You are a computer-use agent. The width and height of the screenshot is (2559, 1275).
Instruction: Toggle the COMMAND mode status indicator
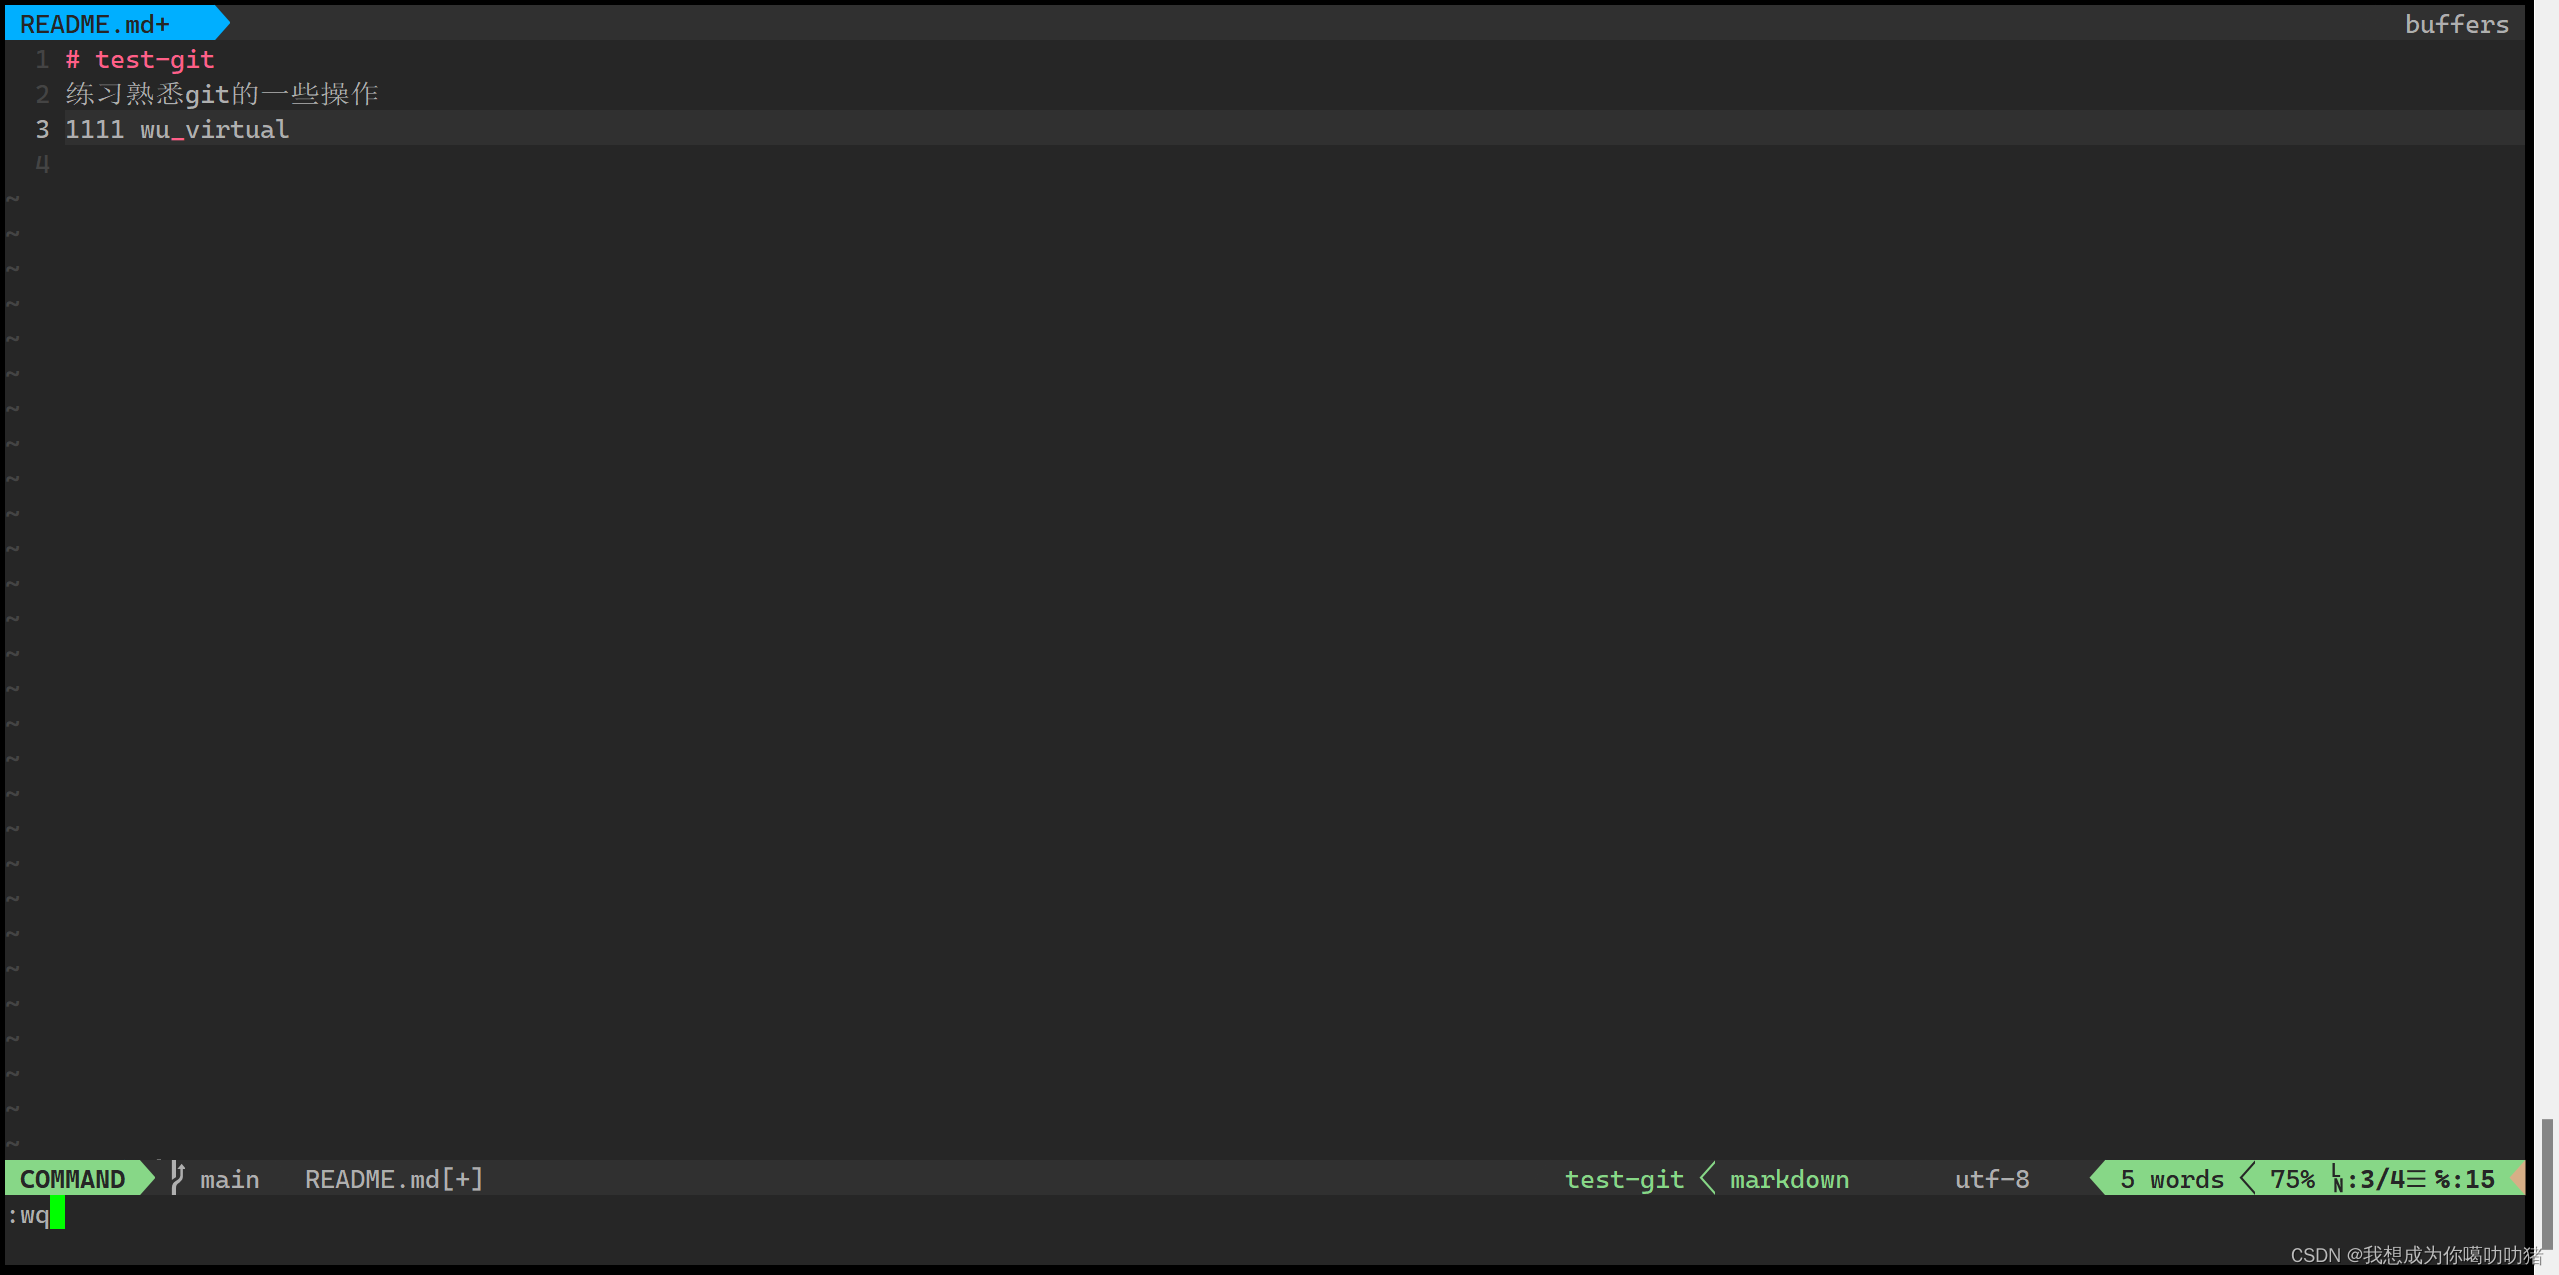pyautogui.click(x=73, y=1179)
